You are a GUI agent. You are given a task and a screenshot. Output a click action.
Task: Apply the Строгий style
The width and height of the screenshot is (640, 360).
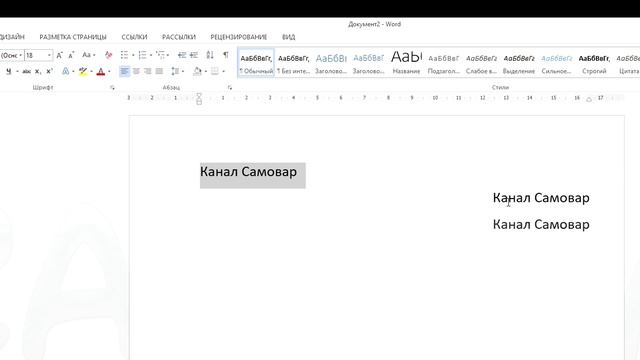[594, 63]
